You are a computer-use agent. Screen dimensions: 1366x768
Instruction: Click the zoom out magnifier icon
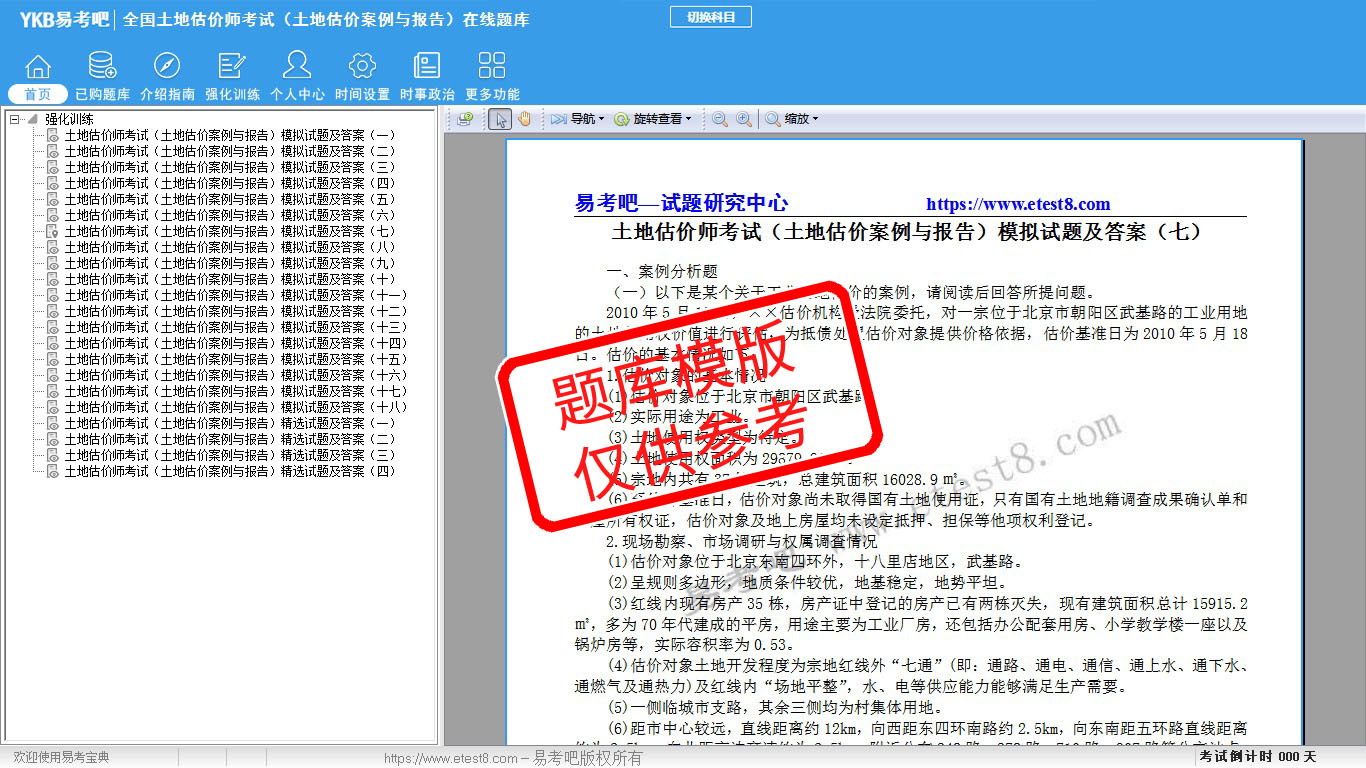pyautogui.click(x=719, y=119)
